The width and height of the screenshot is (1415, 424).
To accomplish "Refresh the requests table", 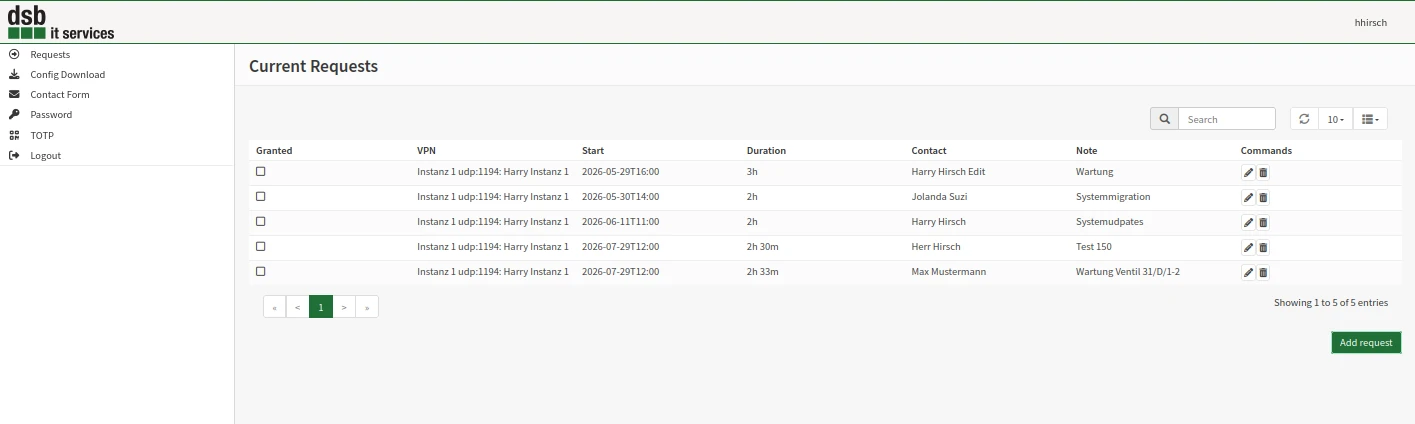I will (1304, 119).
